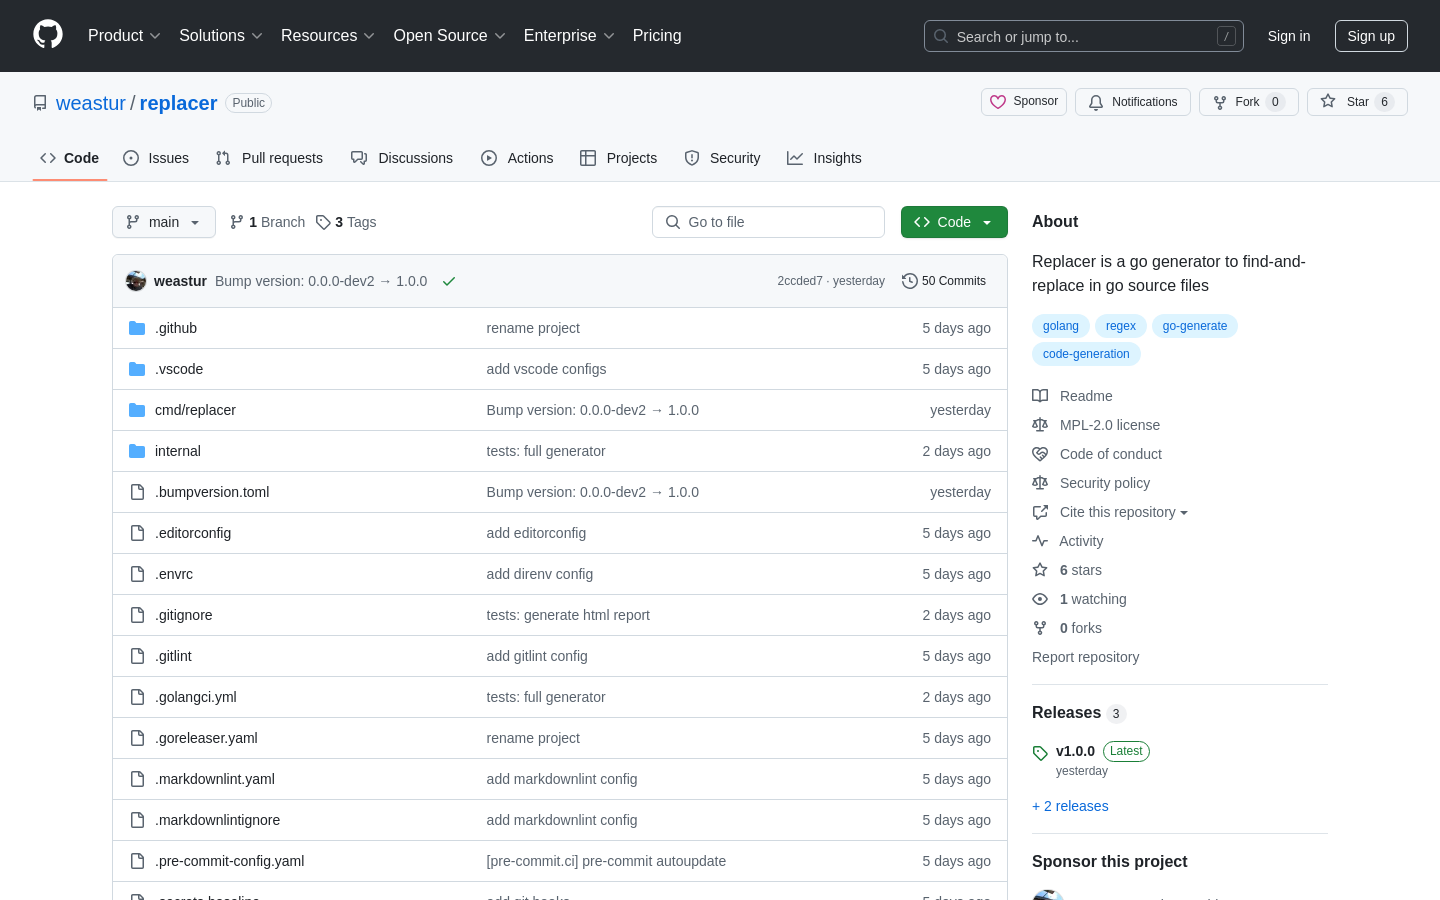Open the .pre-commit-config.yaml file
This screenshot has width=1440, height=900.
(x=229, y=861)
